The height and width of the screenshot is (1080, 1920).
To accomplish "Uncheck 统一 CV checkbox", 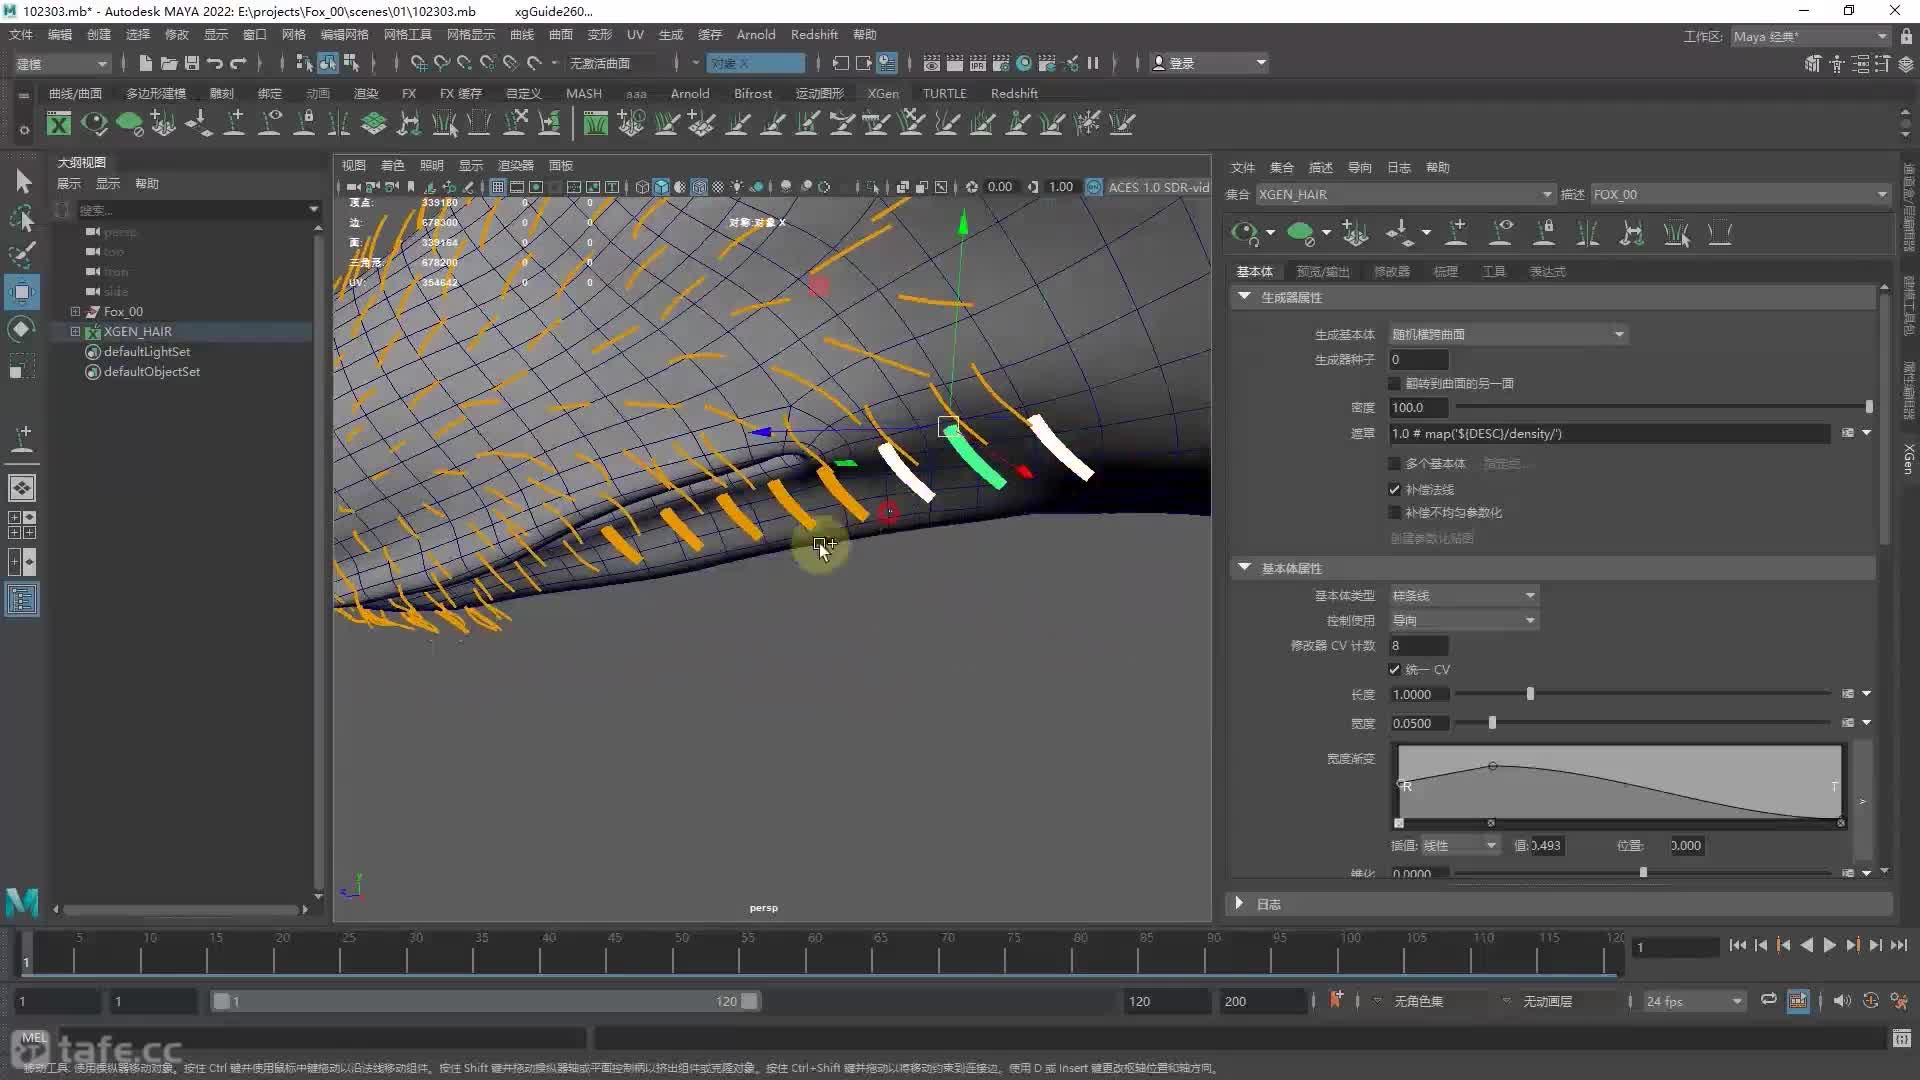I will coord(1395,670).
